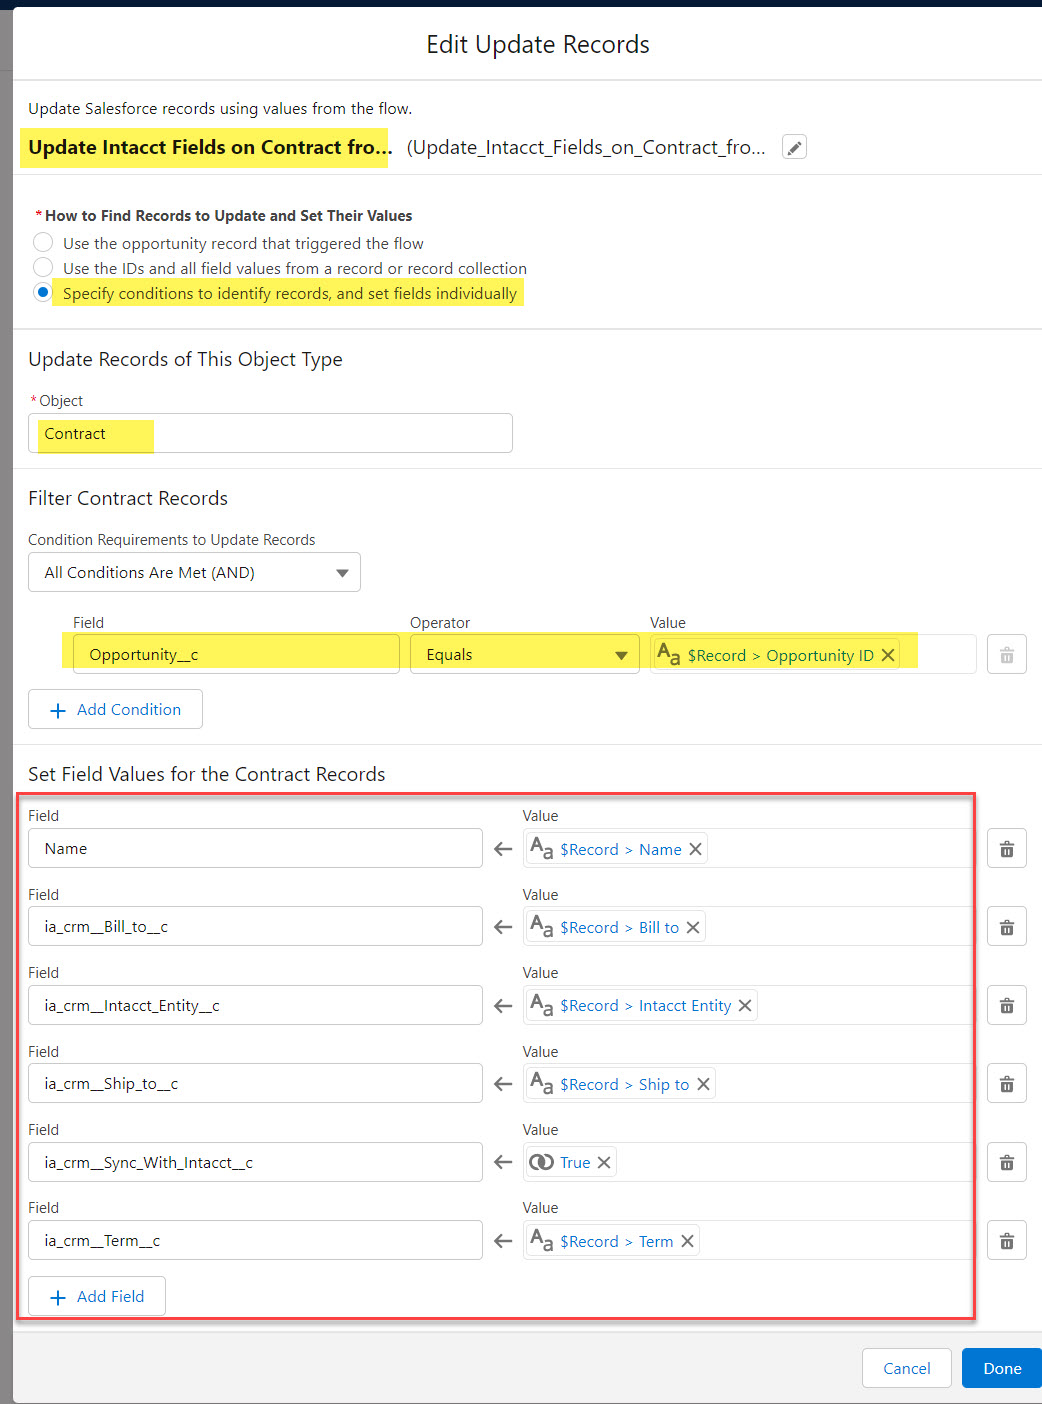Screen dimensions: 1042x1404
Task: Delete the Name field row with trash icon
Action: click(x=1006, y=849)
